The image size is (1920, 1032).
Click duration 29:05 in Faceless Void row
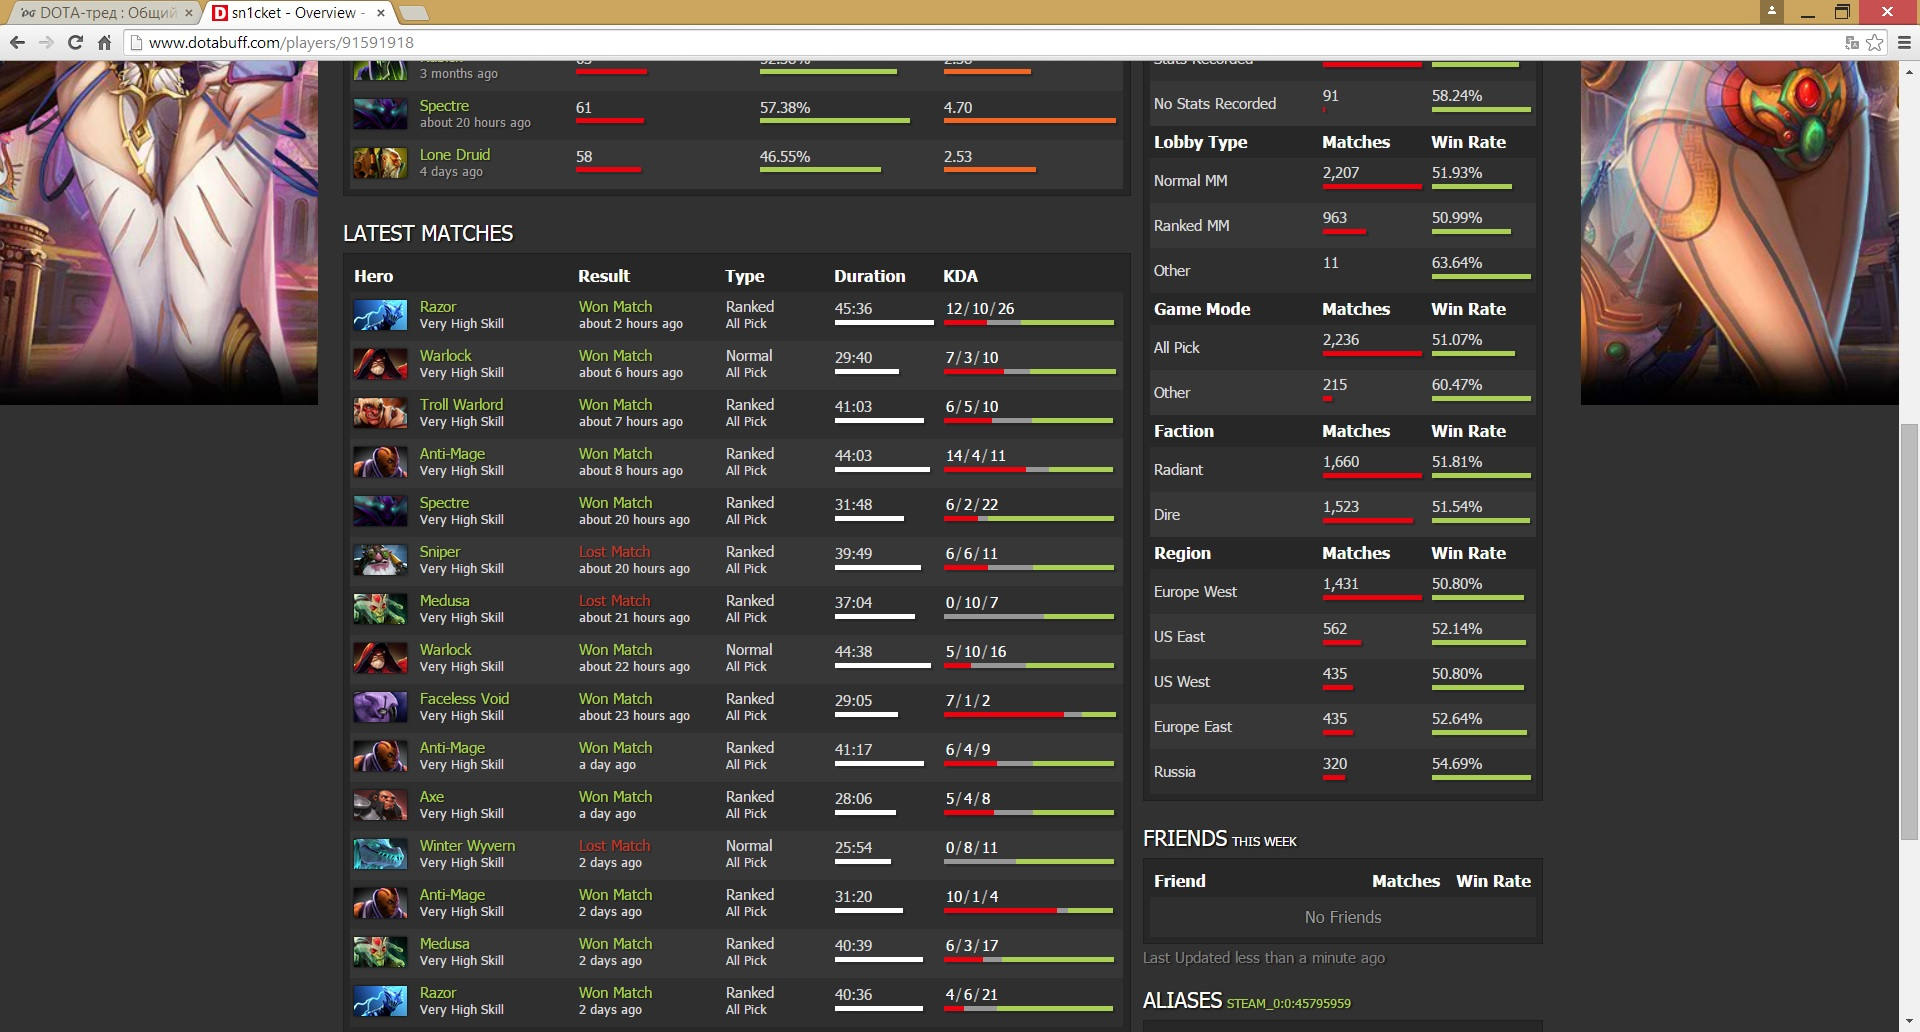[x=853, y=701]
